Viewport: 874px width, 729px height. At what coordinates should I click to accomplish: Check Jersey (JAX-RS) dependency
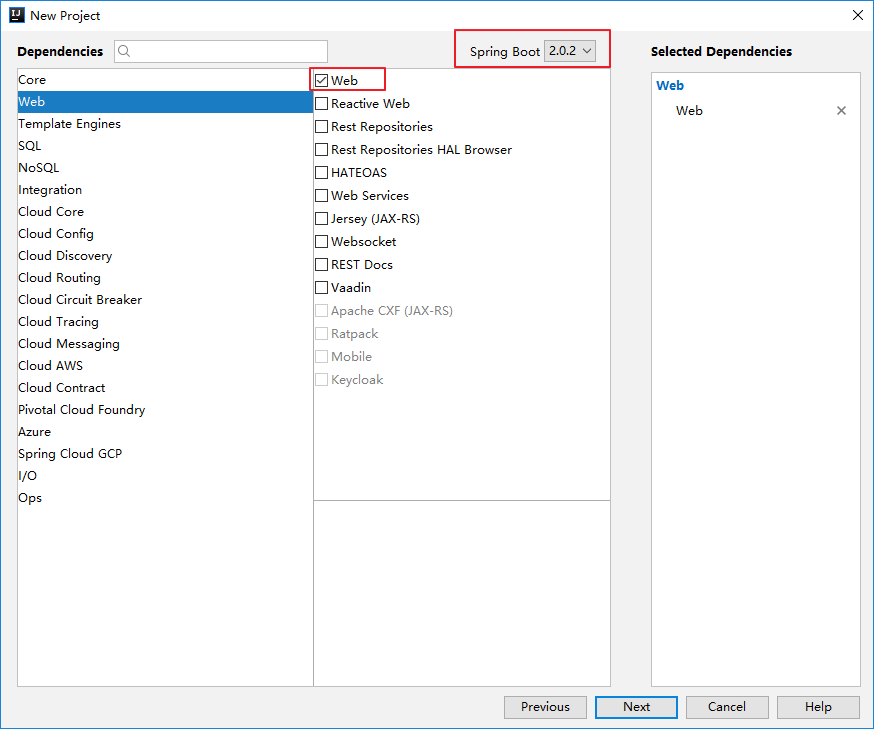tap(322, 218)
